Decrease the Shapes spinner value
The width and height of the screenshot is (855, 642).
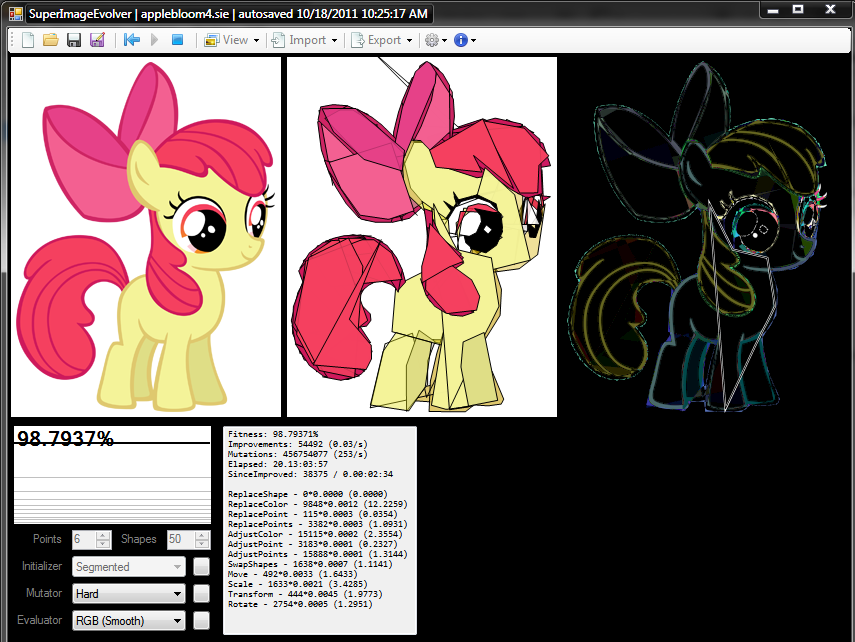[202, 544]
